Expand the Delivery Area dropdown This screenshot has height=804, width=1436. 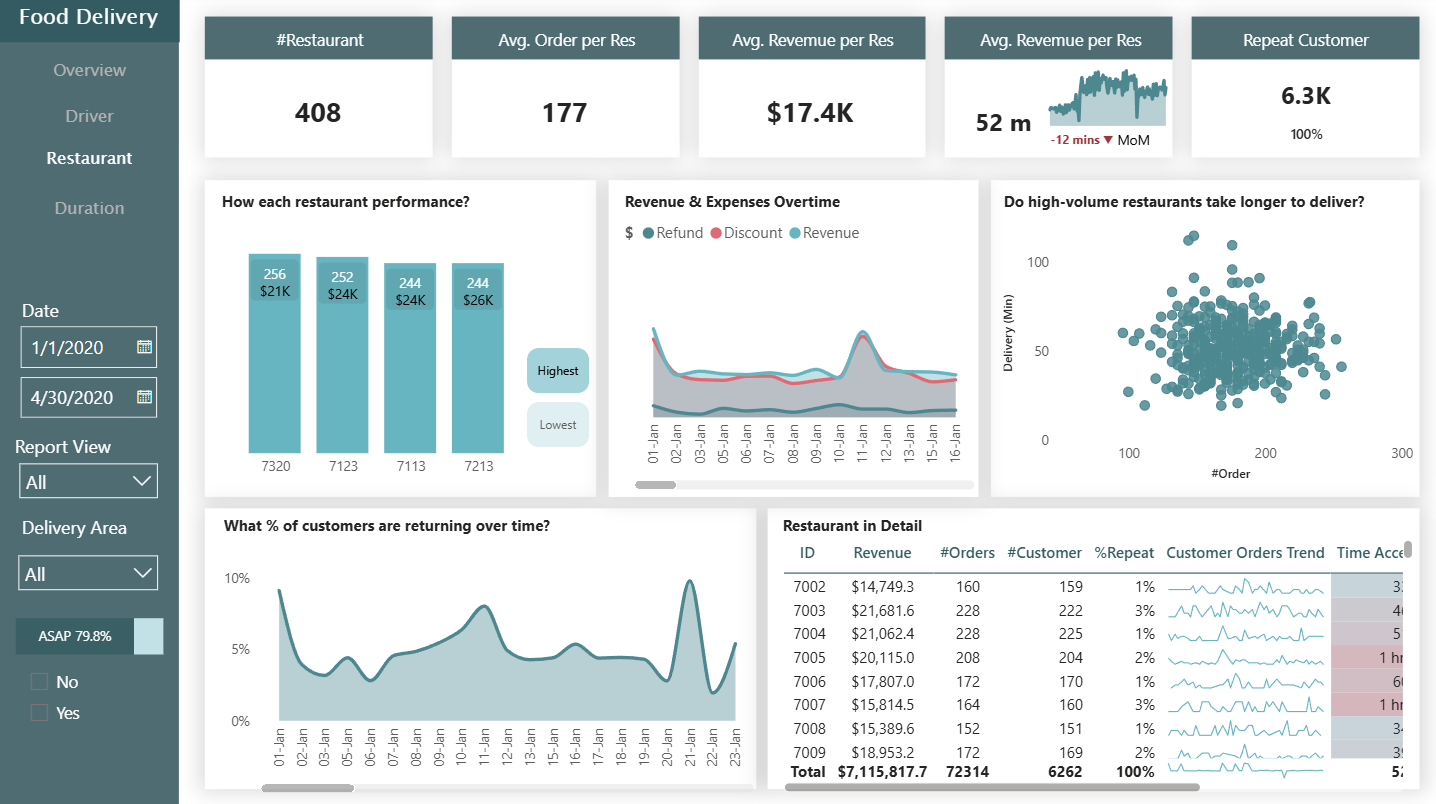88,574
